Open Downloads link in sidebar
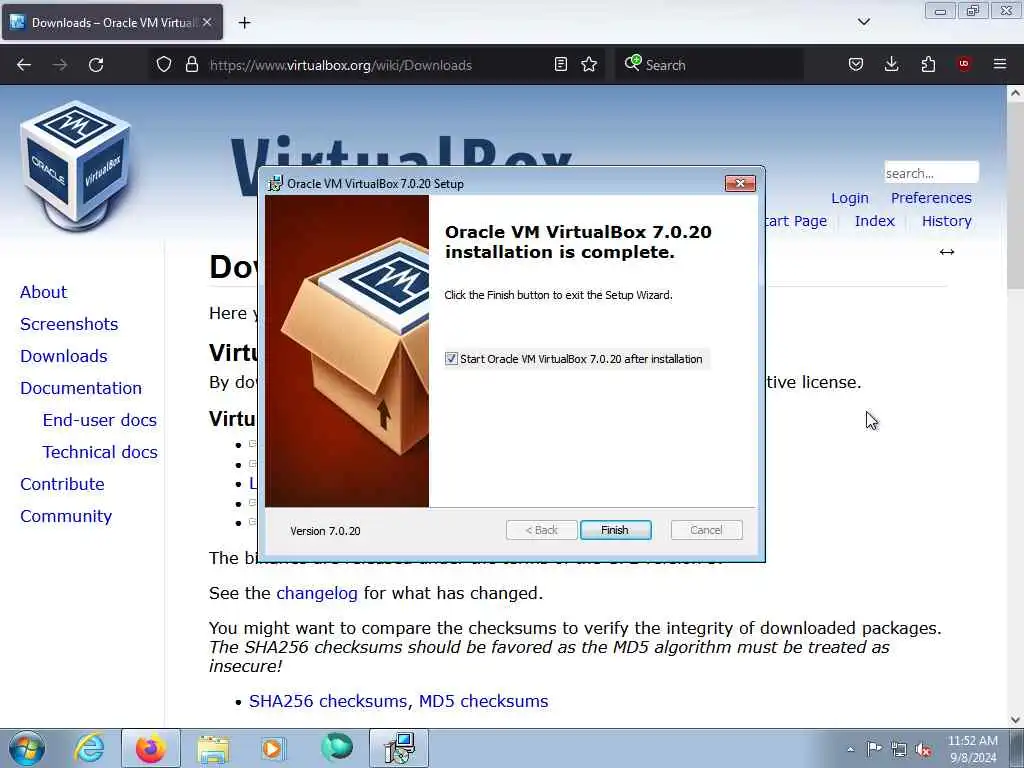The width and height of the screenshot is (1024, 768). tap(64, 356)
